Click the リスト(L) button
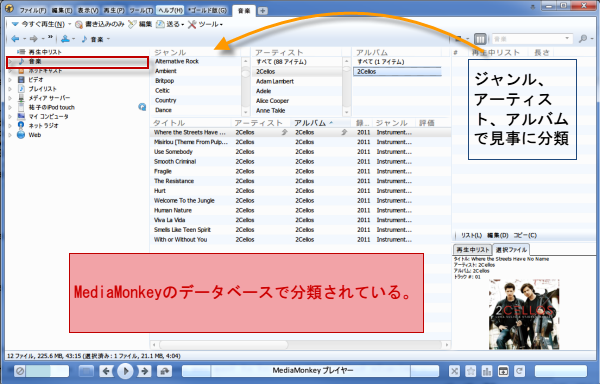Viewport: 600px width, 384px height. 471,235
